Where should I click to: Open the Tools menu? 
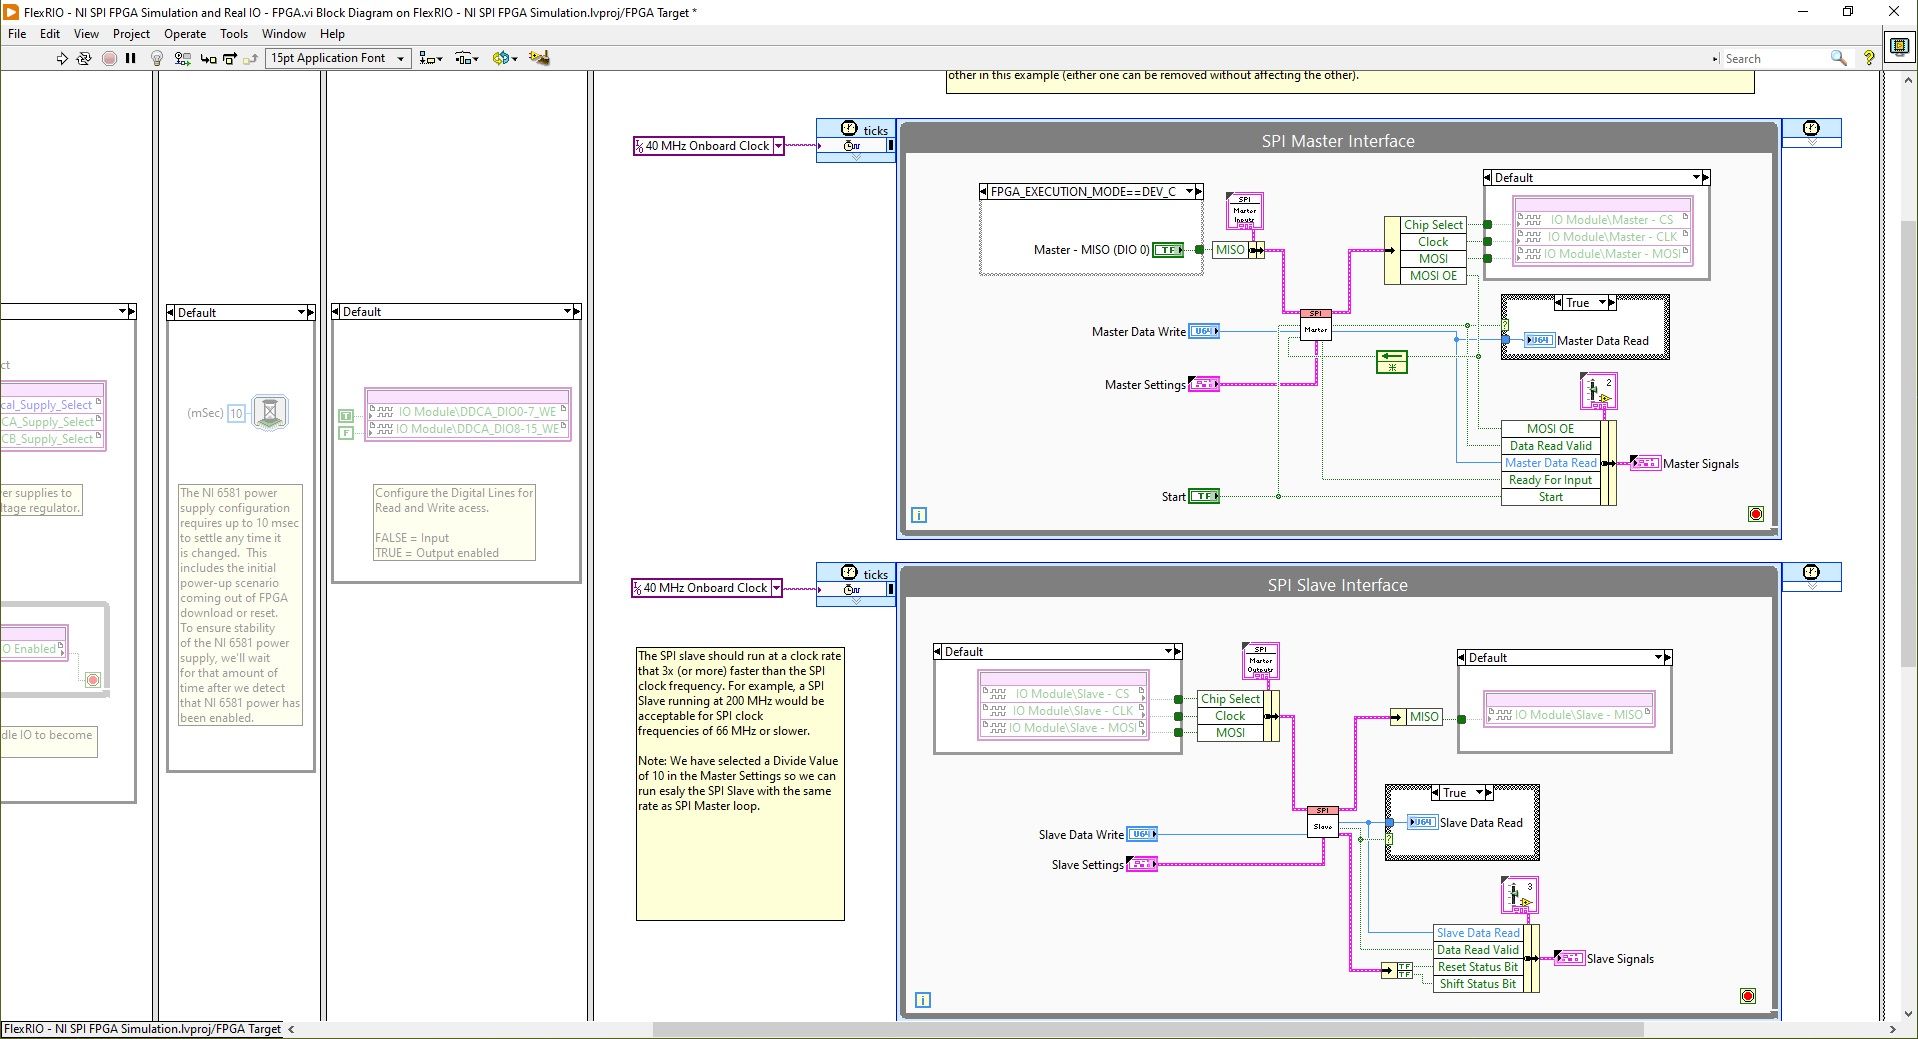pyautogui.click(x=233, y=33)
